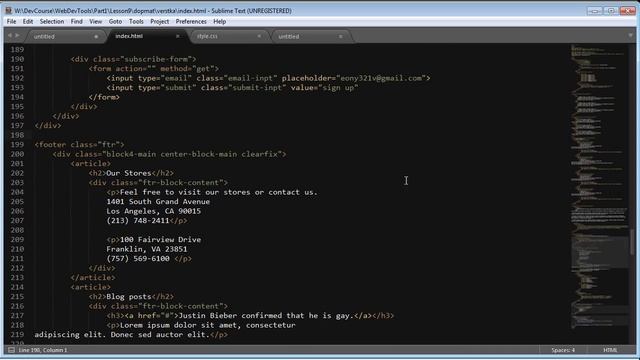
Task: Open the Tools menu
Action: pyautogui.click(x=136, y=22)
